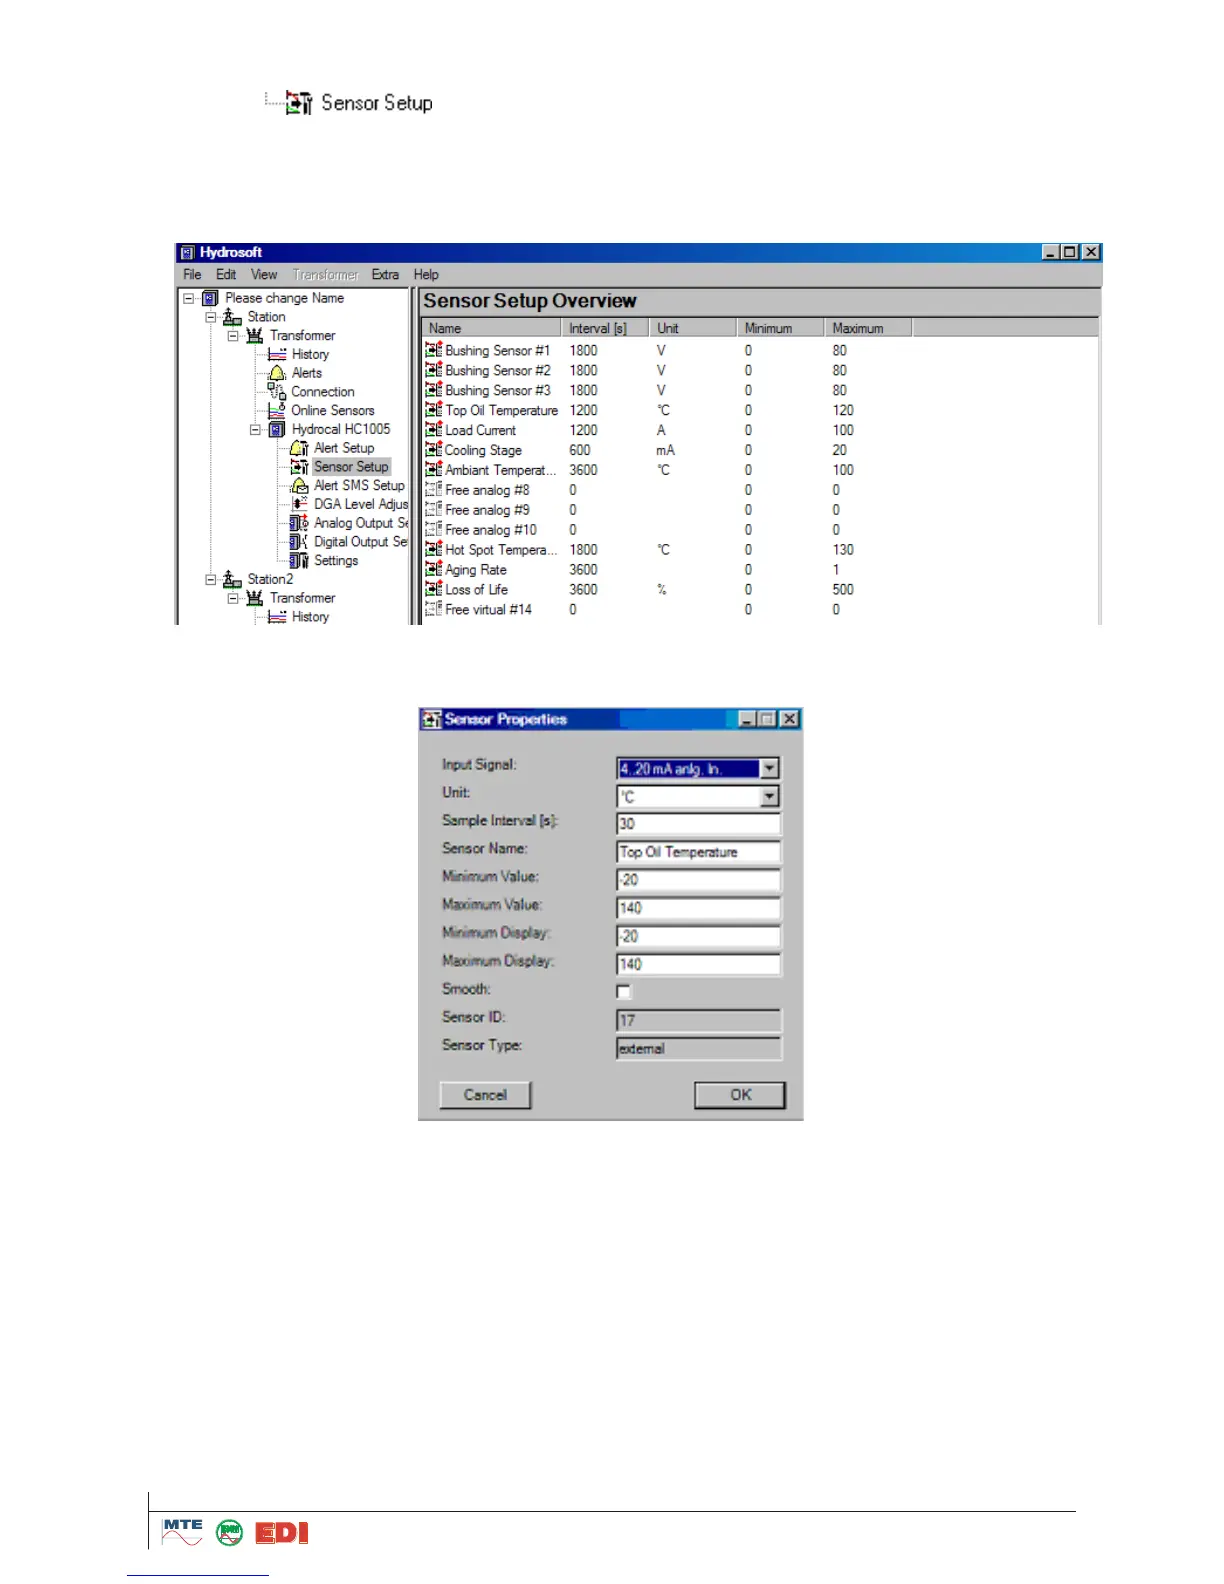Click the Free analog #10 sensor icon

(x=433, y=529)
